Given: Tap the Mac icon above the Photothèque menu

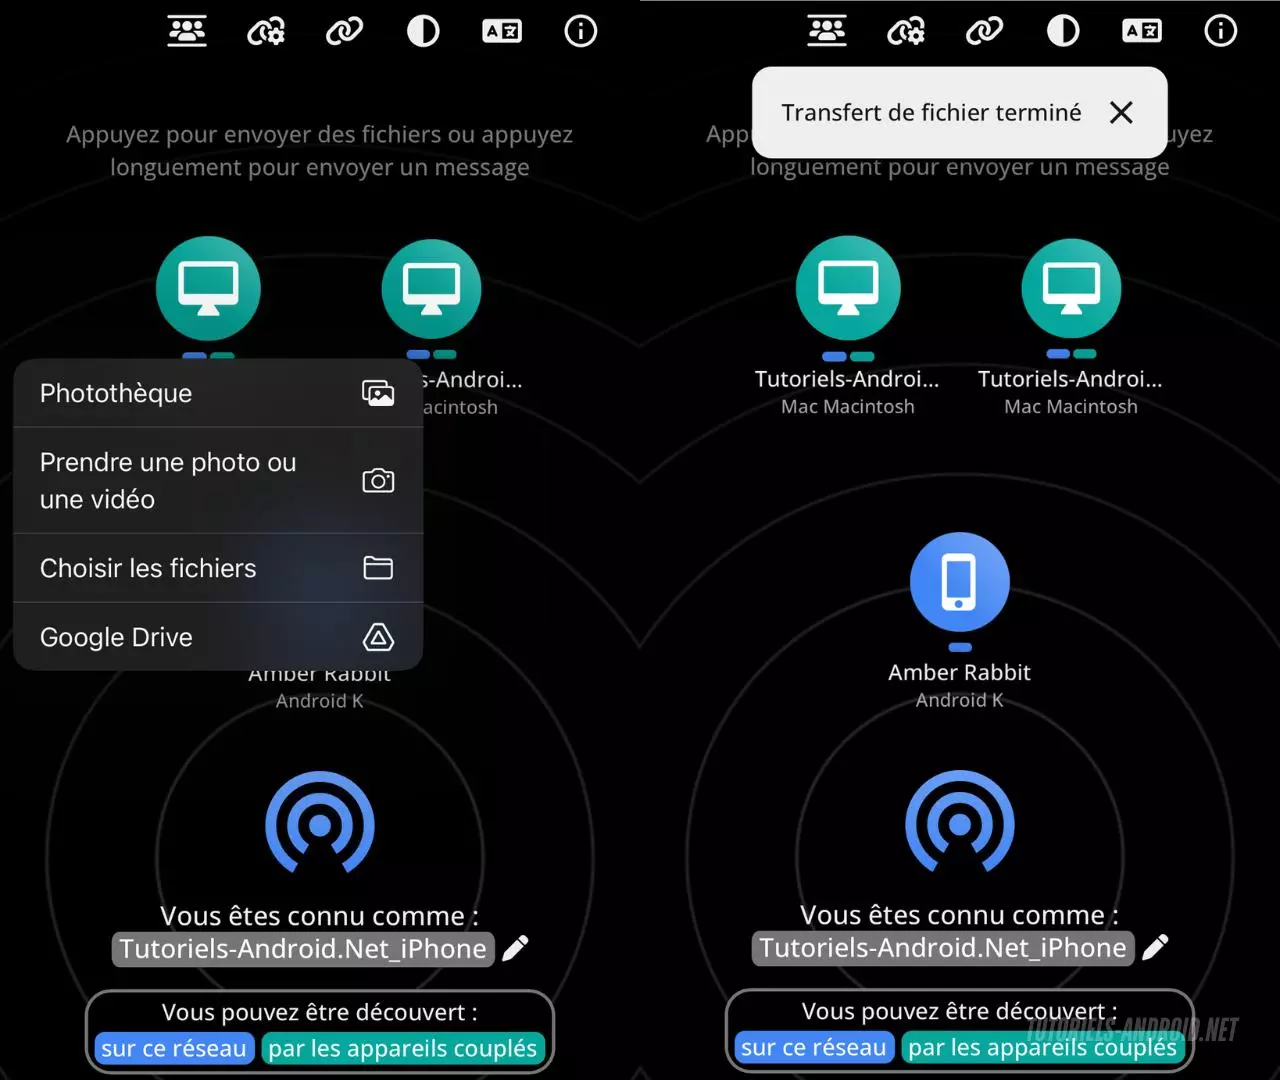Looking at the screenshot, I should [208, 289].
